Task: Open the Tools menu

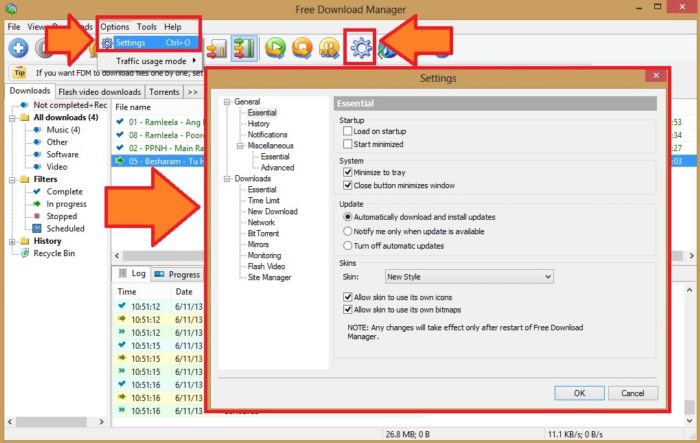Action: 147,27
